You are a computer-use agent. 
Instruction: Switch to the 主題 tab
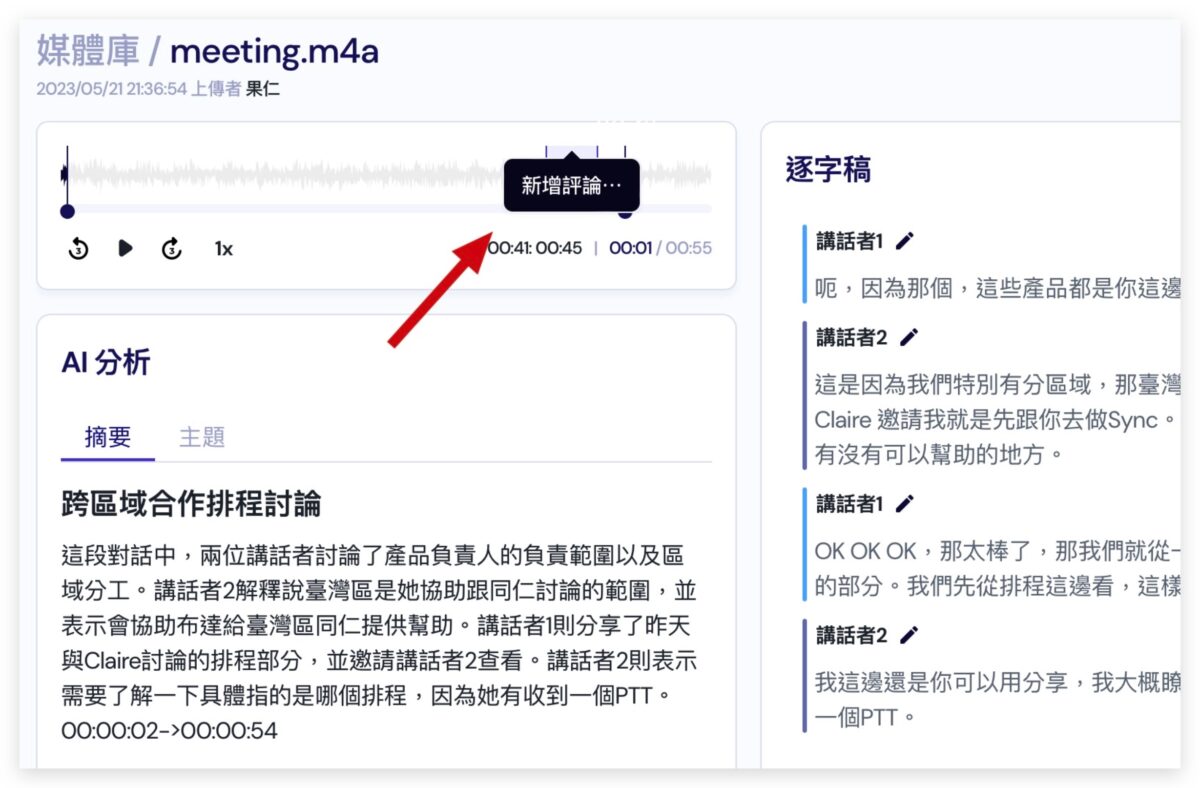[x=202, y=437]
